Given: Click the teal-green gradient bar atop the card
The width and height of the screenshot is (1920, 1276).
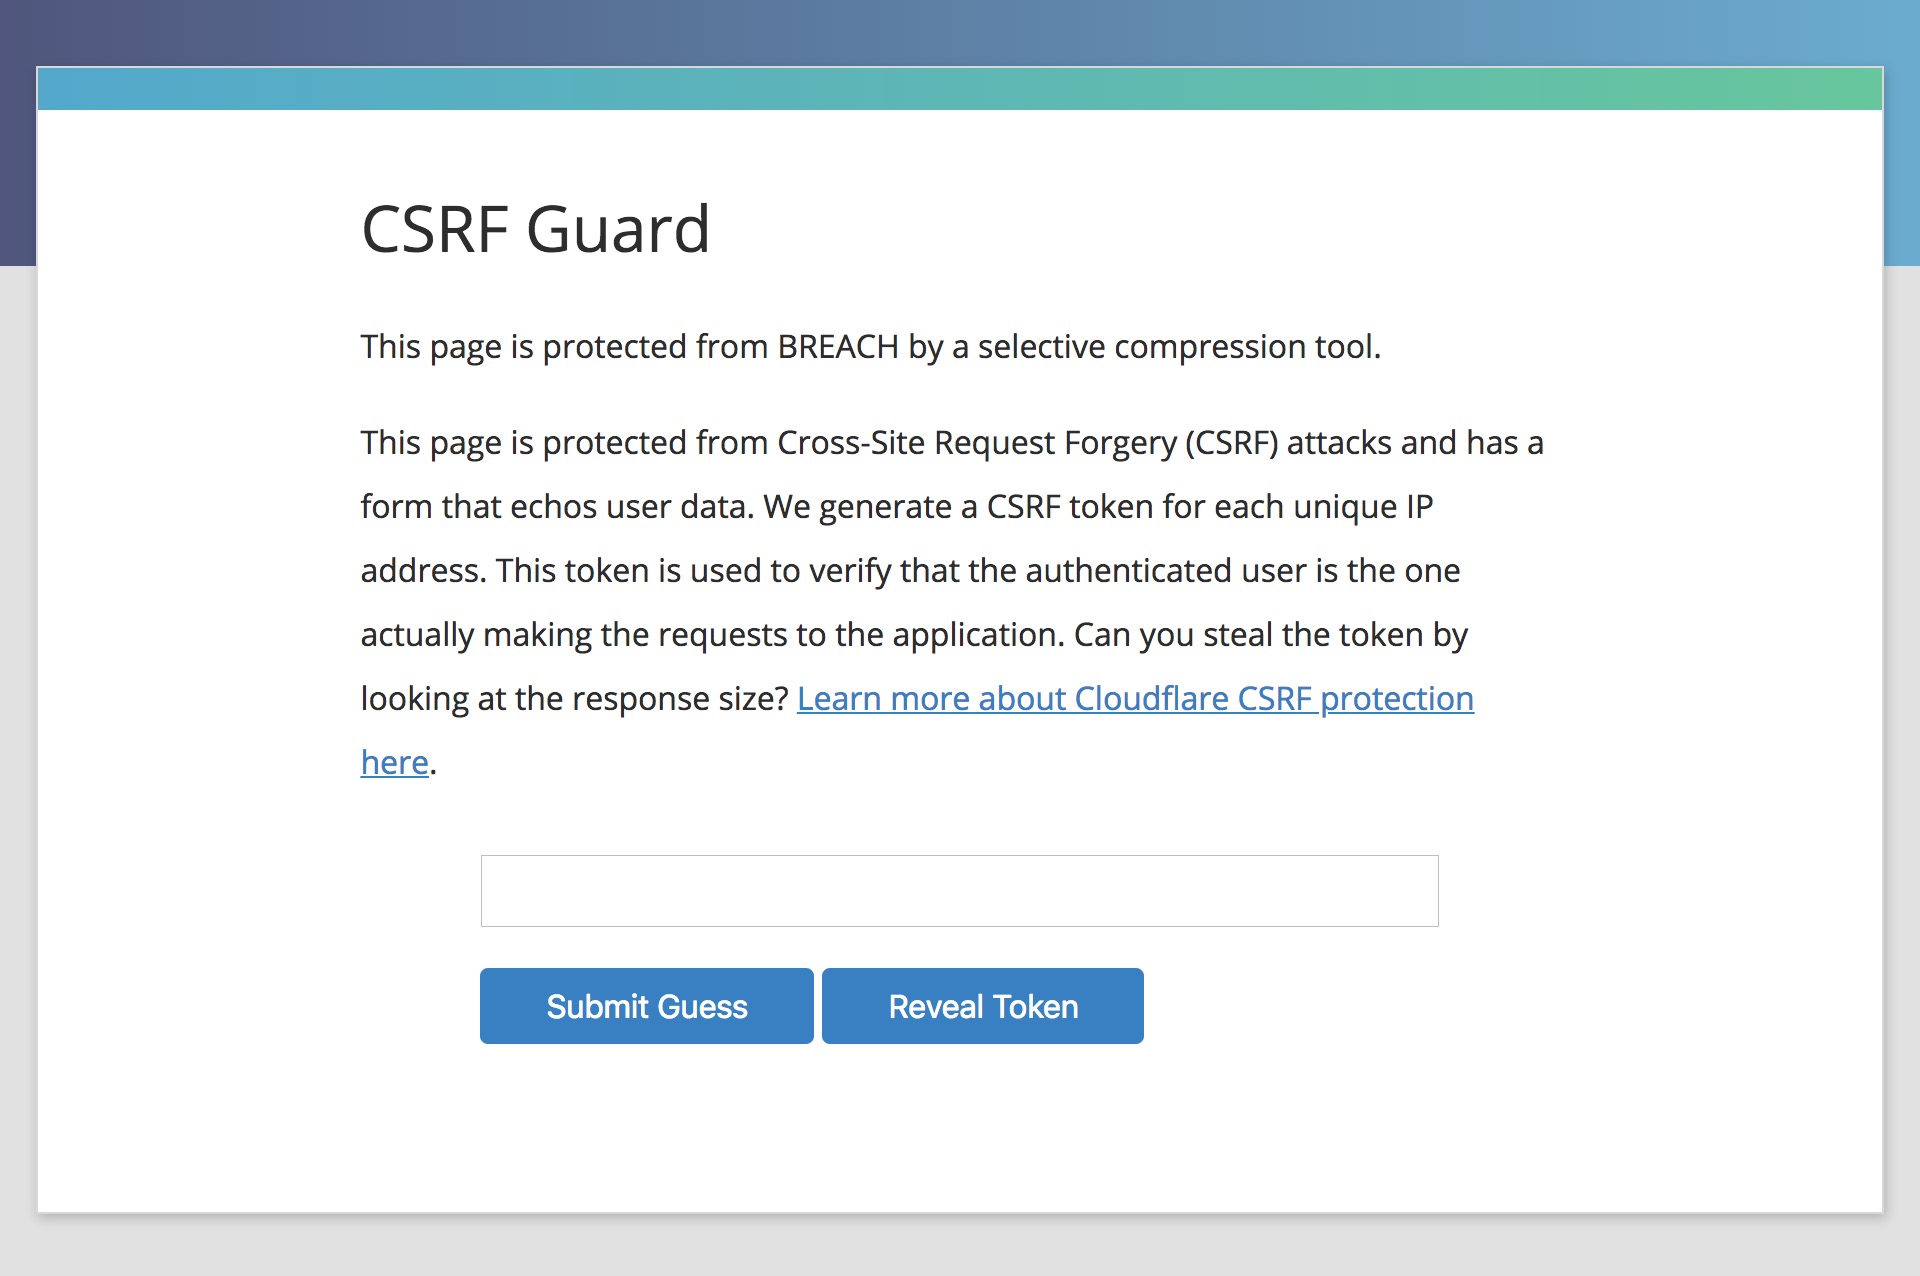Looking at the screenshot, I should (960, 89).
